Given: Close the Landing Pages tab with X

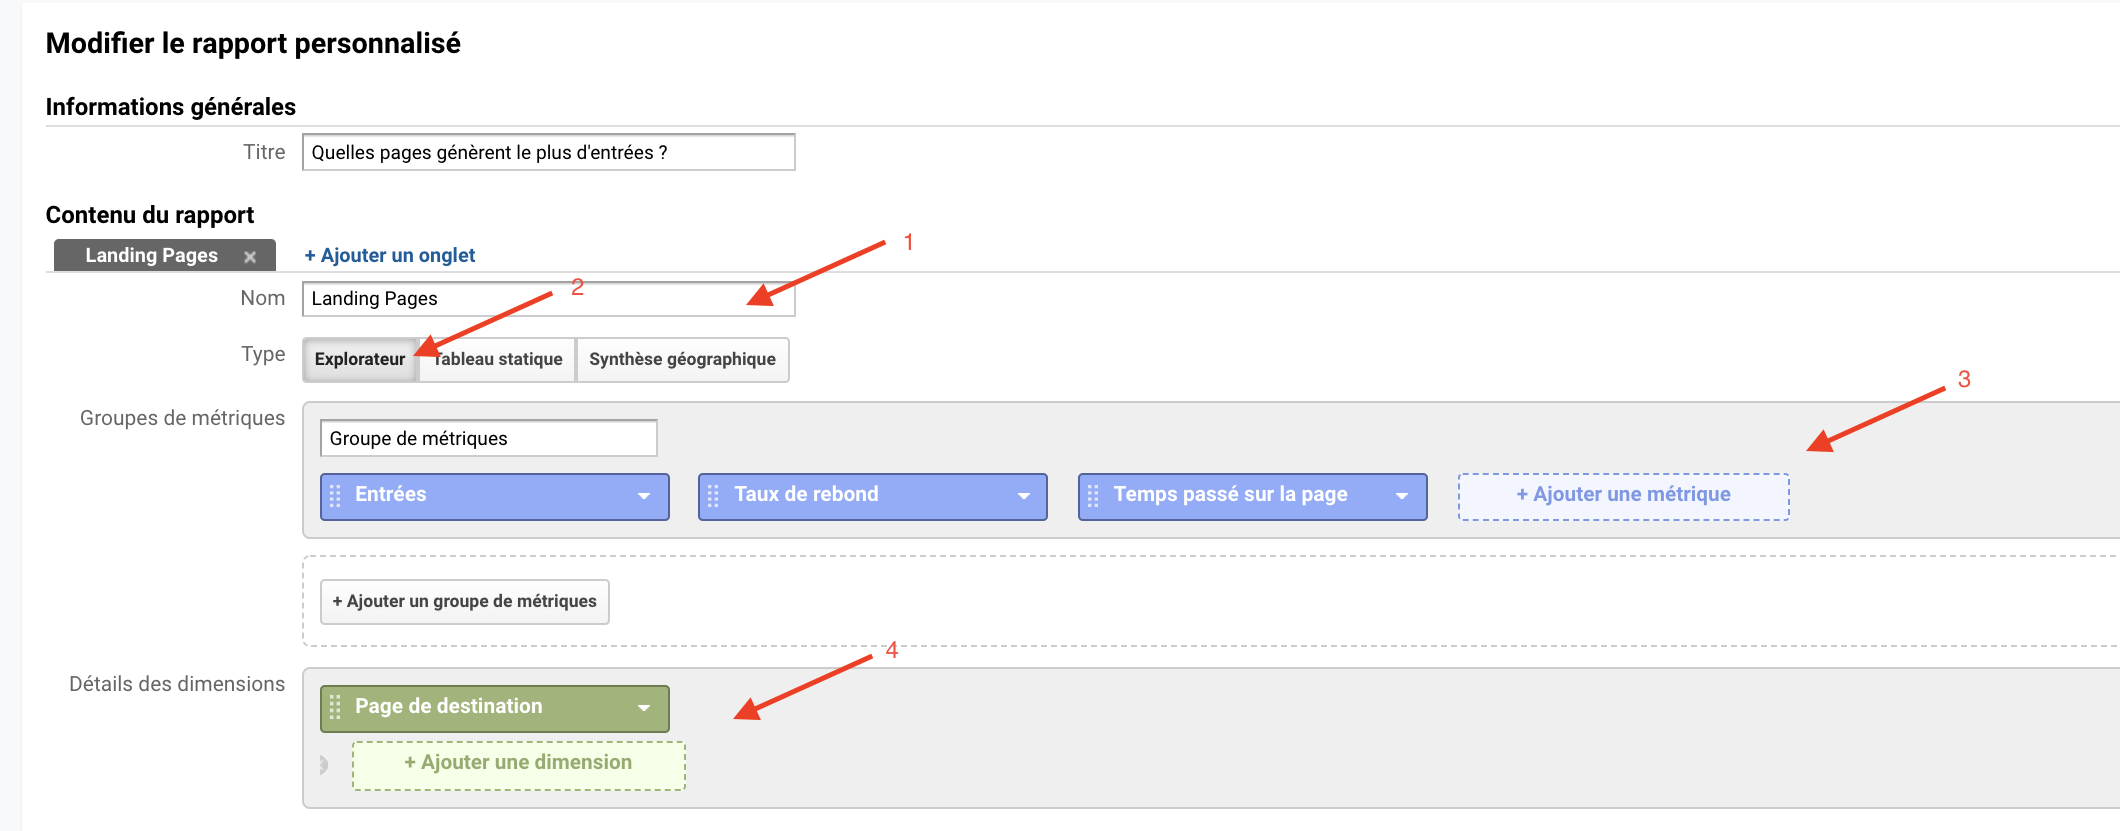Looking at the screenshot, I should point(250,257).
